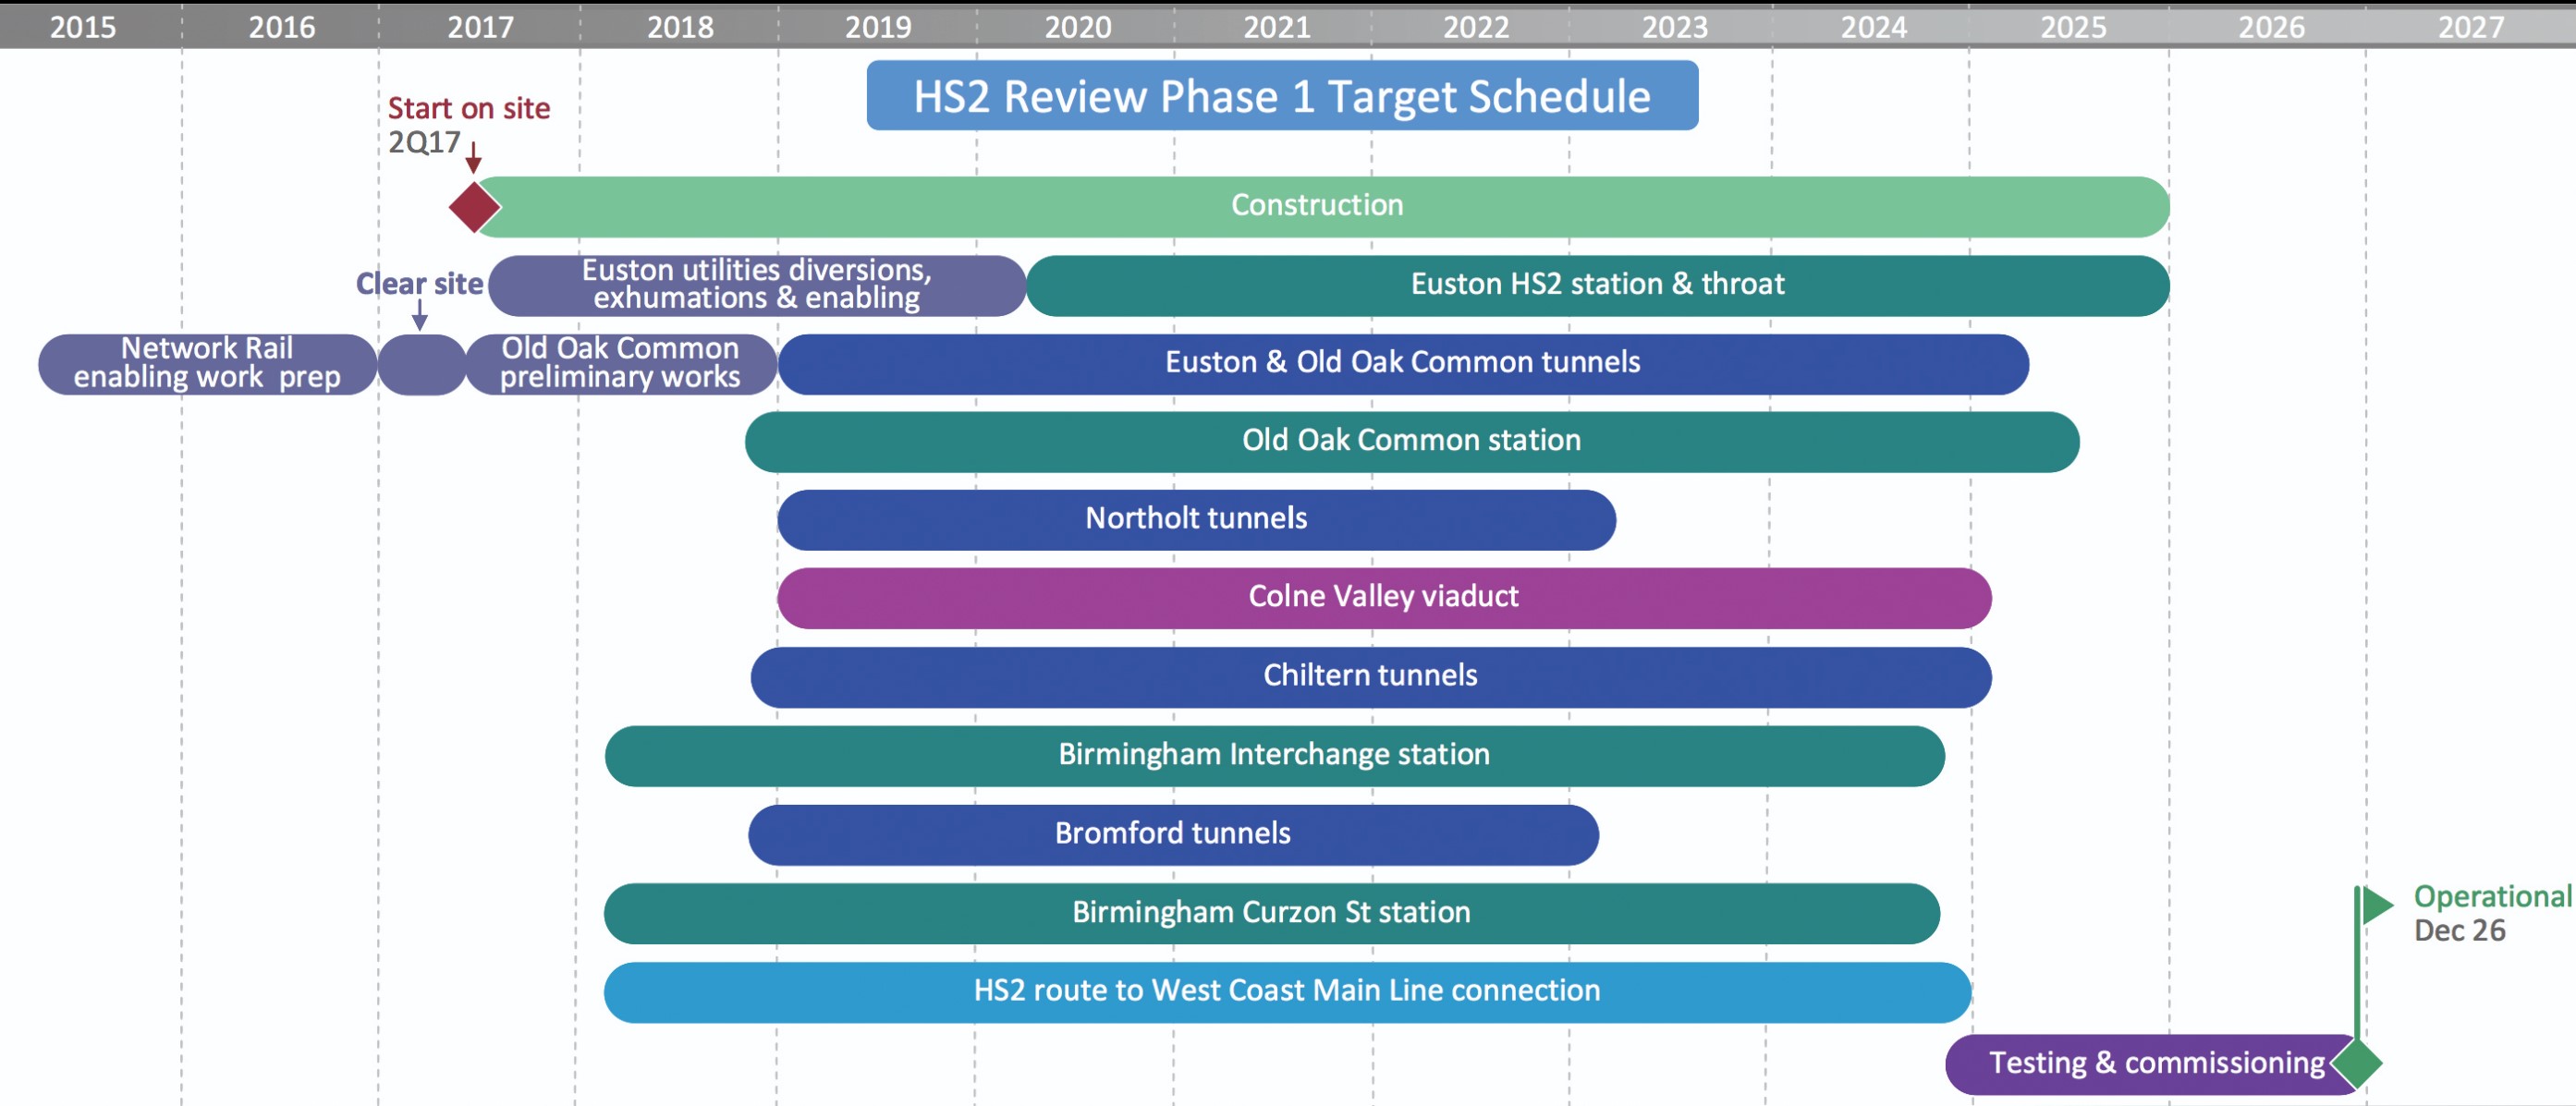The height and width of the screenshot is (1106, 2576).
Task: Click the red arrow under 2Q17
Action: (474, 158)
